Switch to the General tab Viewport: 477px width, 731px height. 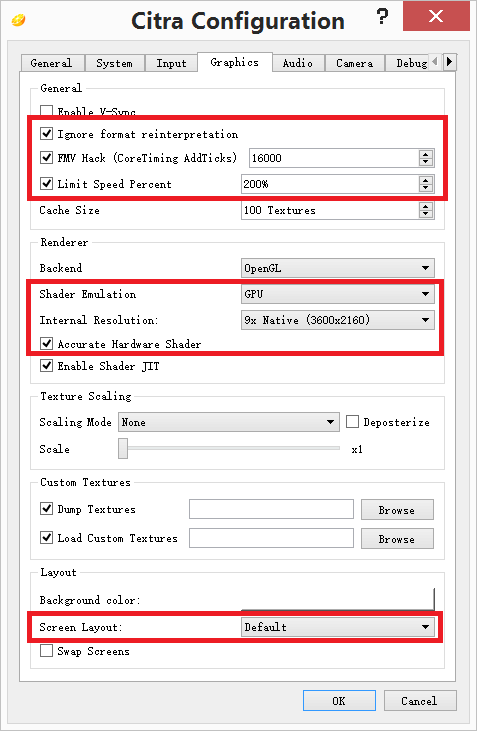point(52,63)
